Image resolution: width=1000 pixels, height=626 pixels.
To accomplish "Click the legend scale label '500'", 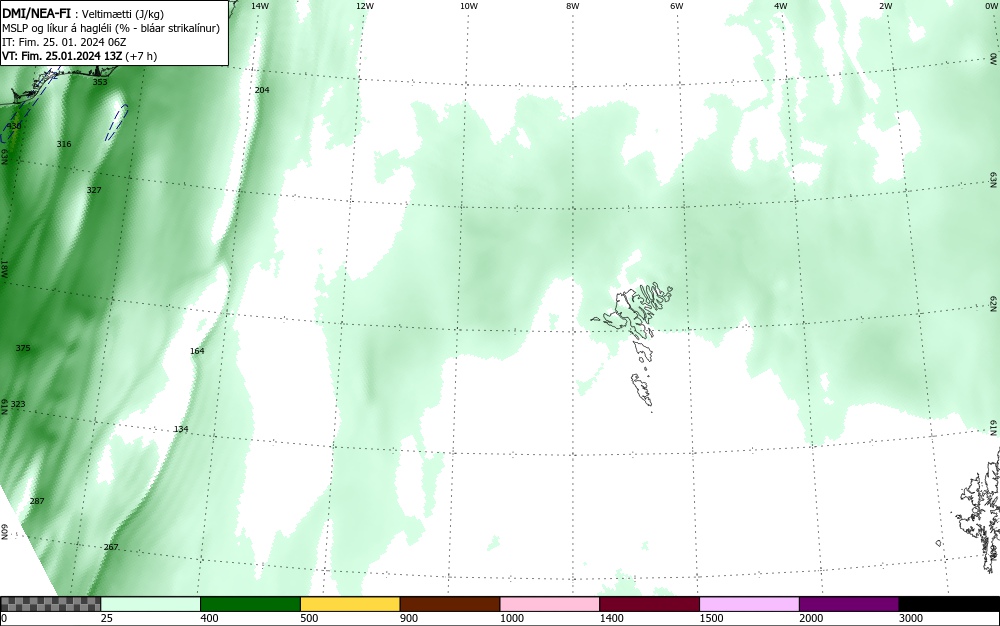I will [x=309, y=618].
